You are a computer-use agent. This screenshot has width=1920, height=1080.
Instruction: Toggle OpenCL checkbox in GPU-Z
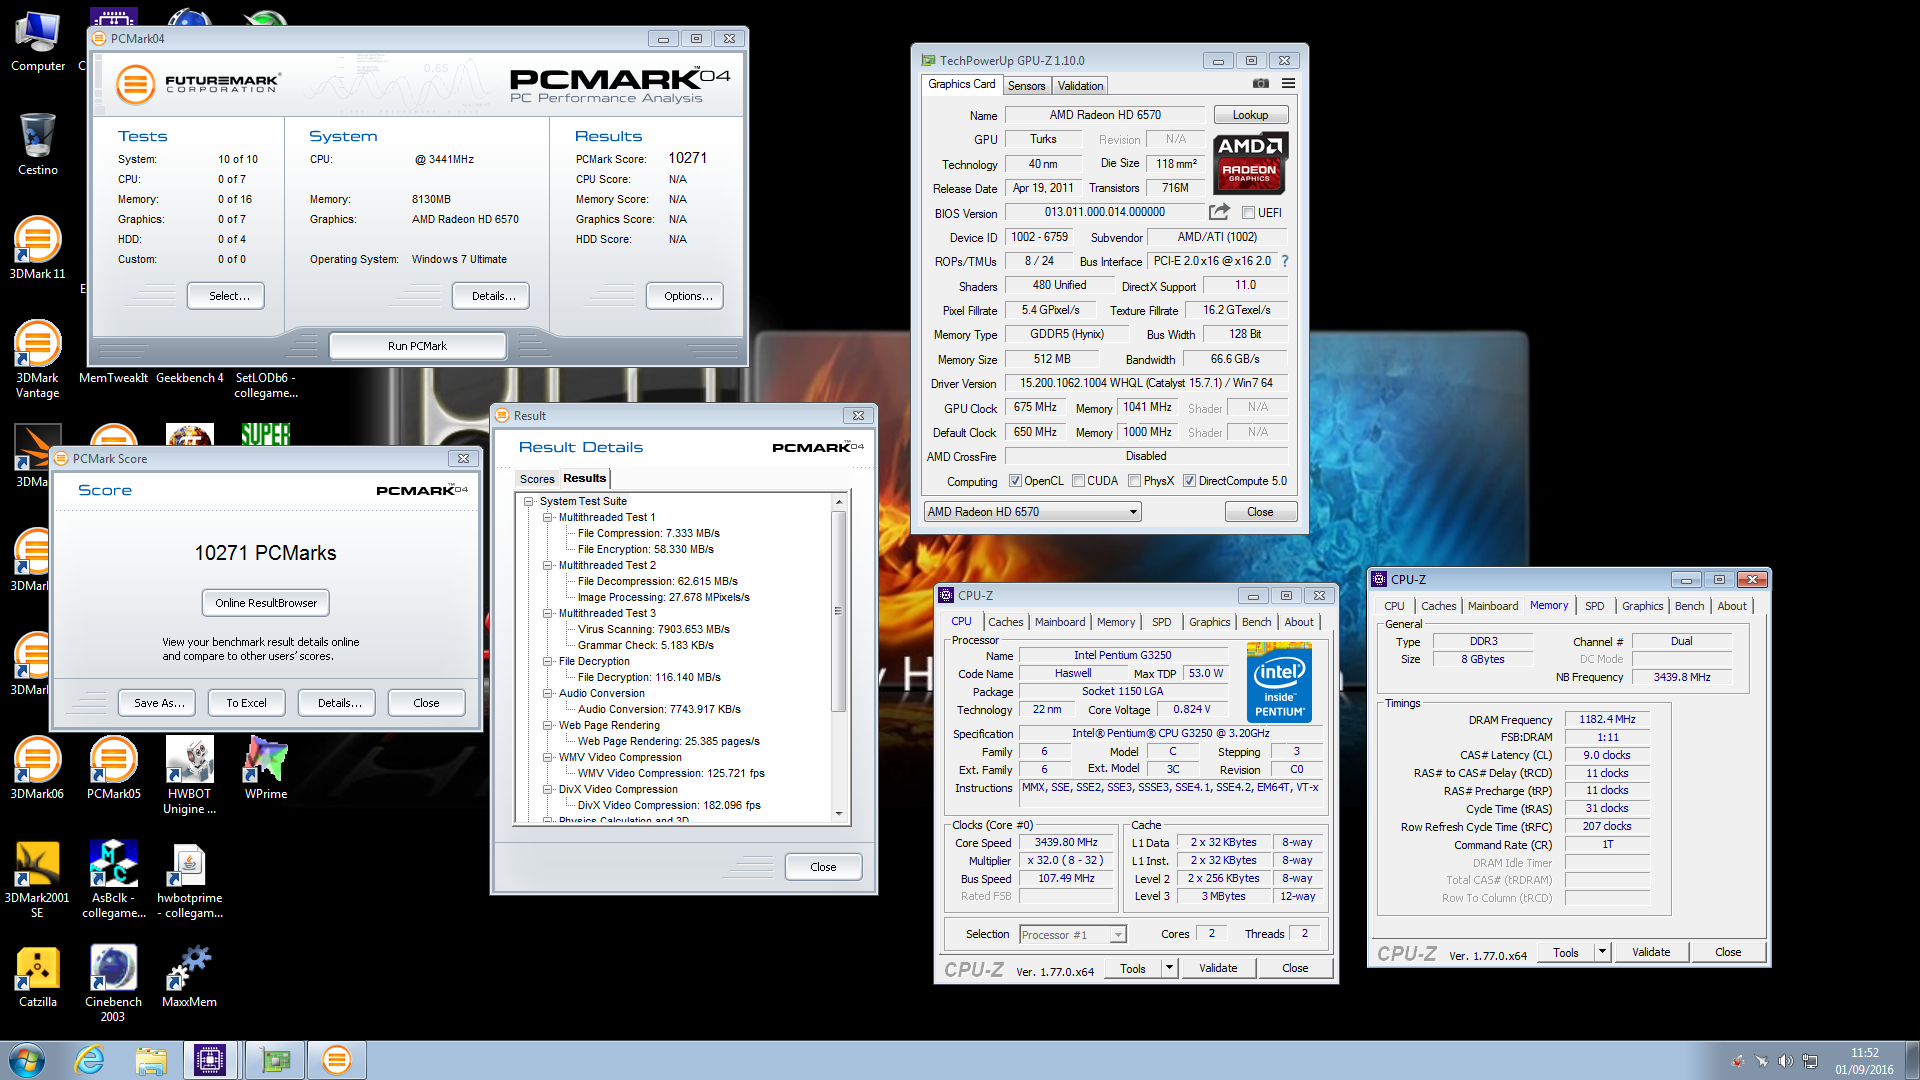(x=1015, y=481)
